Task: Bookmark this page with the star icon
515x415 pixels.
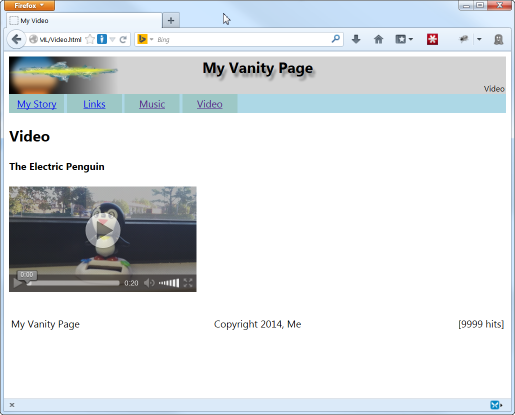Action: point(90,39)
